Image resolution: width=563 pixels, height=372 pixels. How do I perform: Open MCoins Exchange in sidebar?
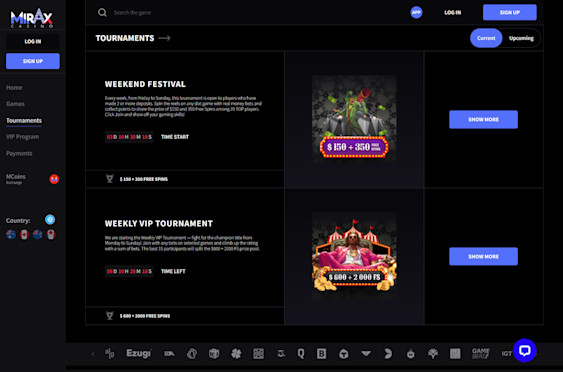(16, 178)
